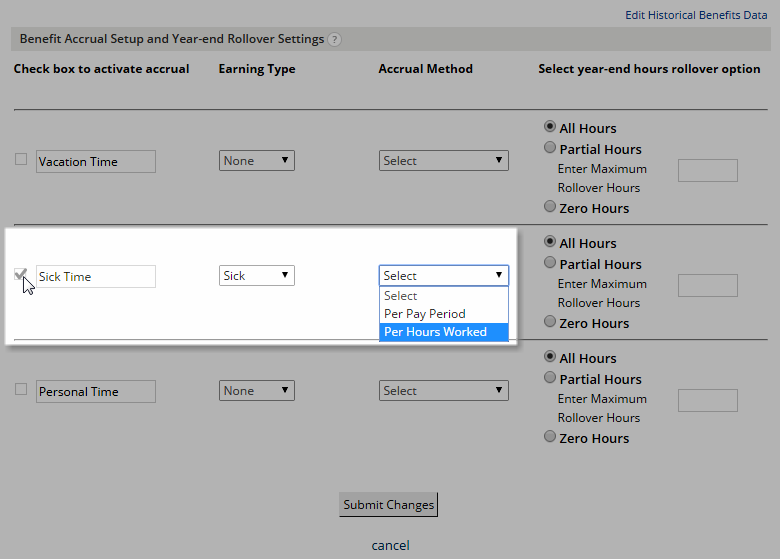Open Personal Time Accrual Method dropdown
This screenshot has height=559, width=780.
click(444, 390)
